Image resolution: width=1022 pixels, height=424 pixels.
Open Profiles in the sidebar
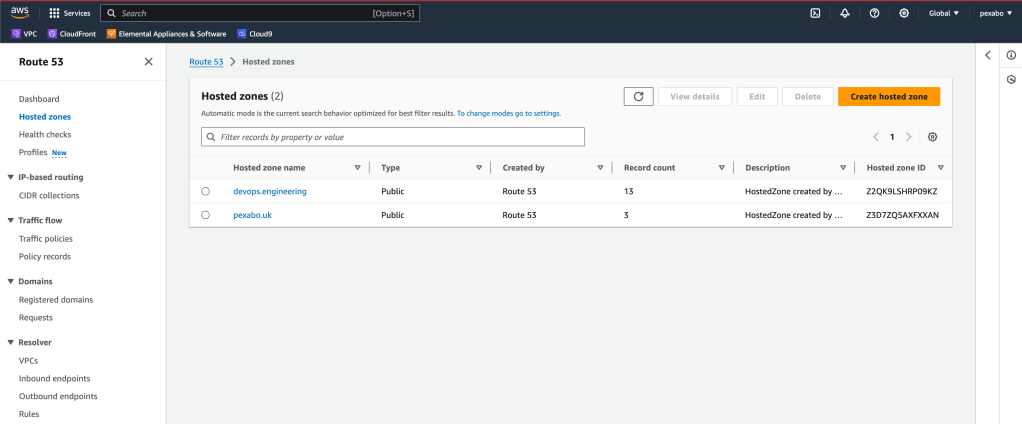tap(33, 152)
